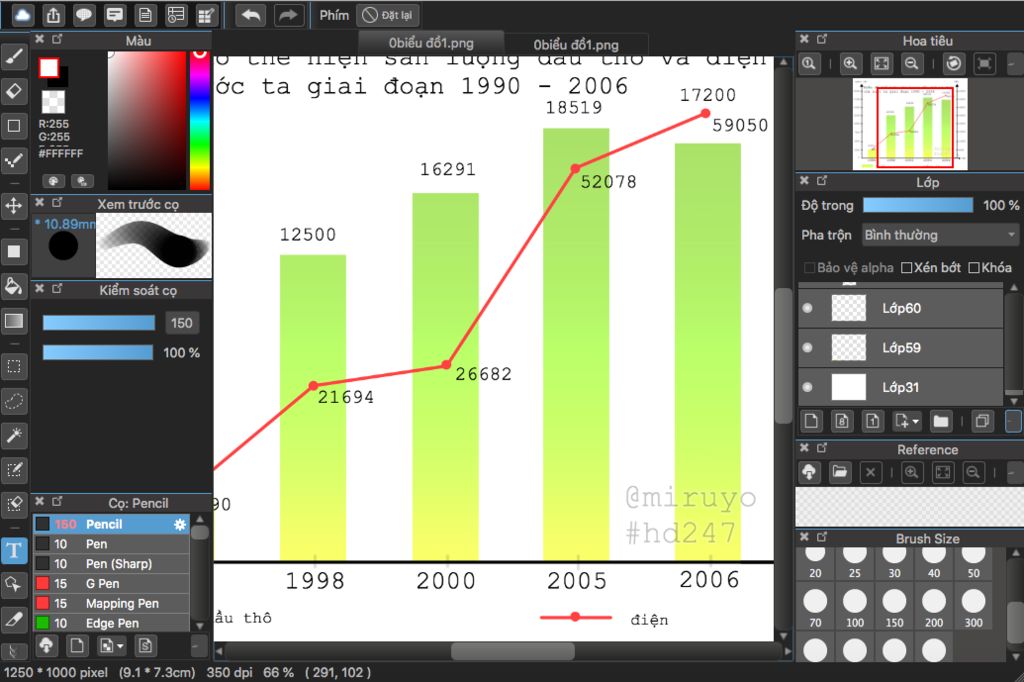Select the G Pen brush

(x=111, y=583)
